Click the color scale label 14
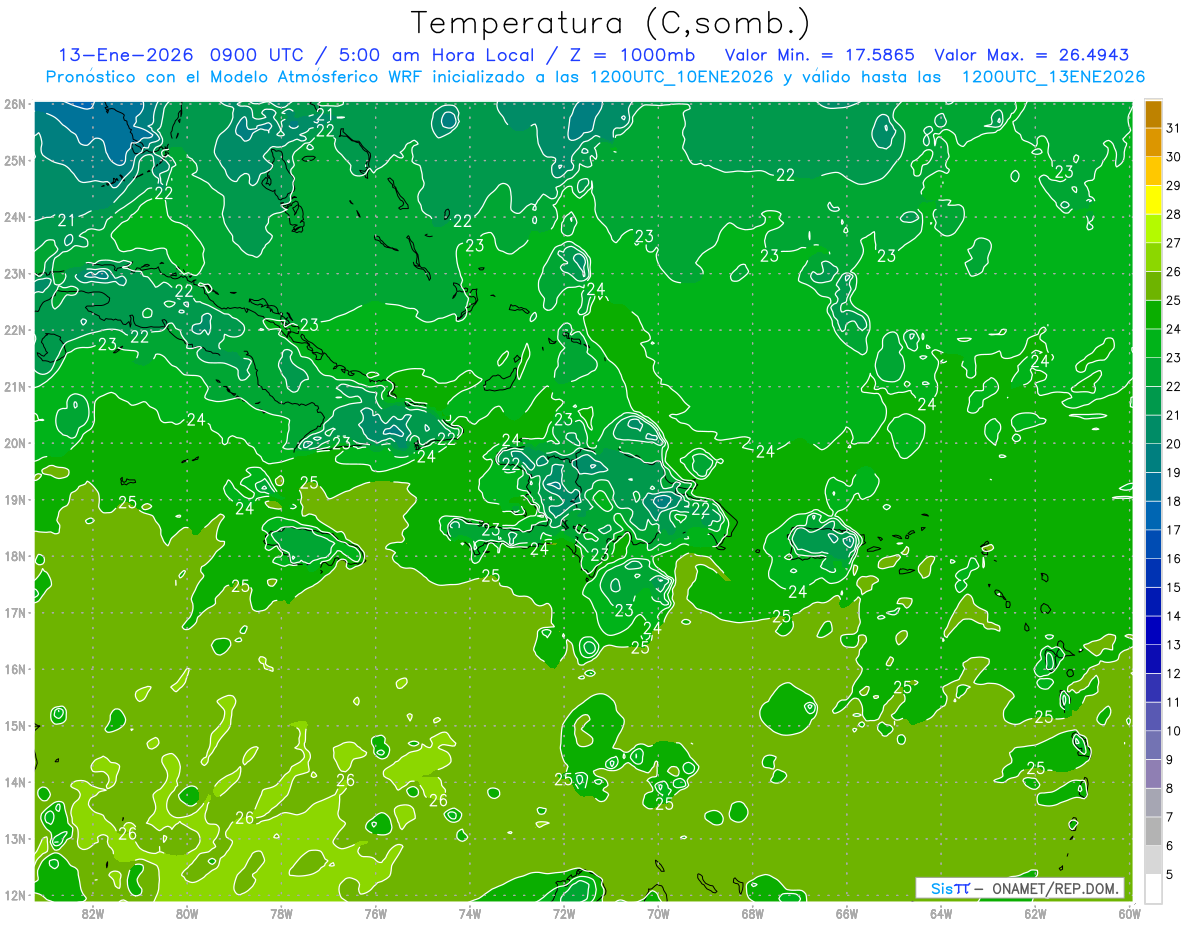Image resolution: width=1200 pixels, height=927 pixels. pyautogui.click(x=1173, y=616)
